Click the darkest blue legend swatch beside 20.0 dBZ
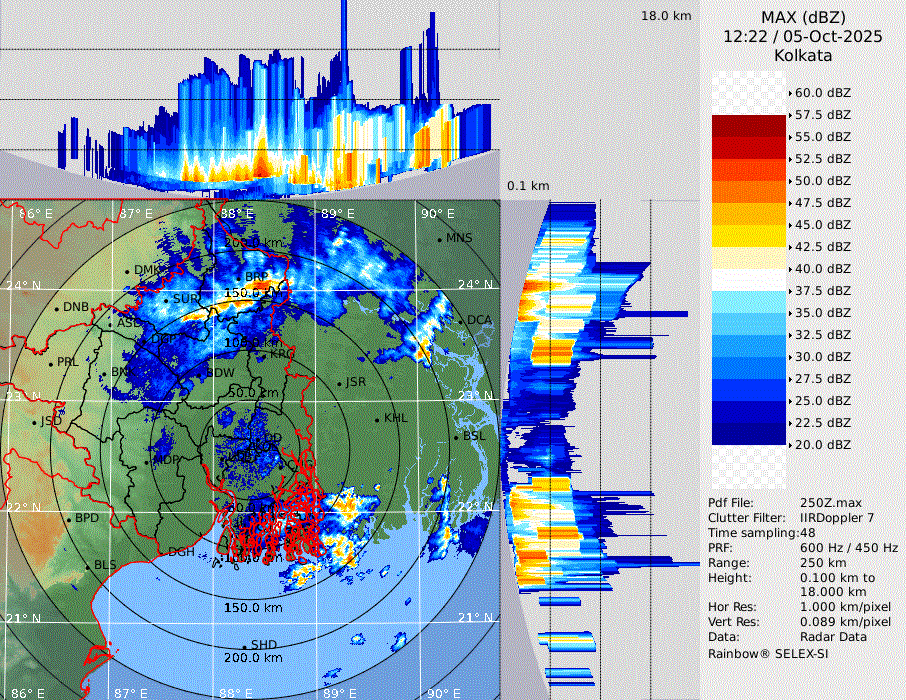The image size is (906, 700). point(749,434)
